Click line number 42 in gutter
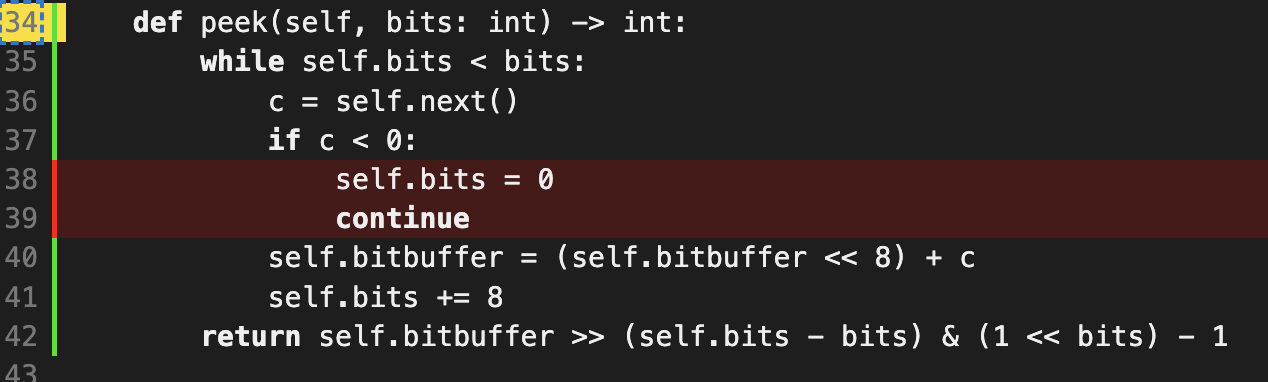The image size is (1268, 382). point(22,336)
